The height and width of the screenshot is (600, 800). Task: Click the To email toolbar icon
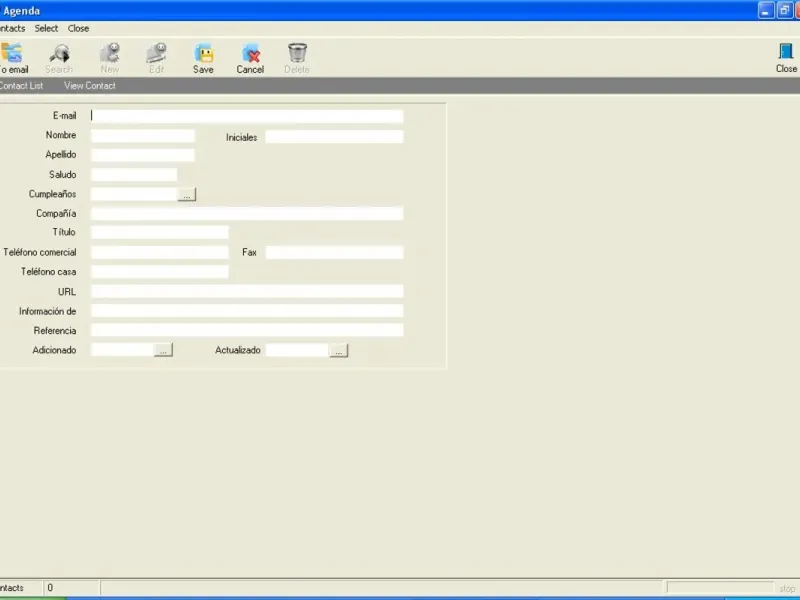(12, 58)
